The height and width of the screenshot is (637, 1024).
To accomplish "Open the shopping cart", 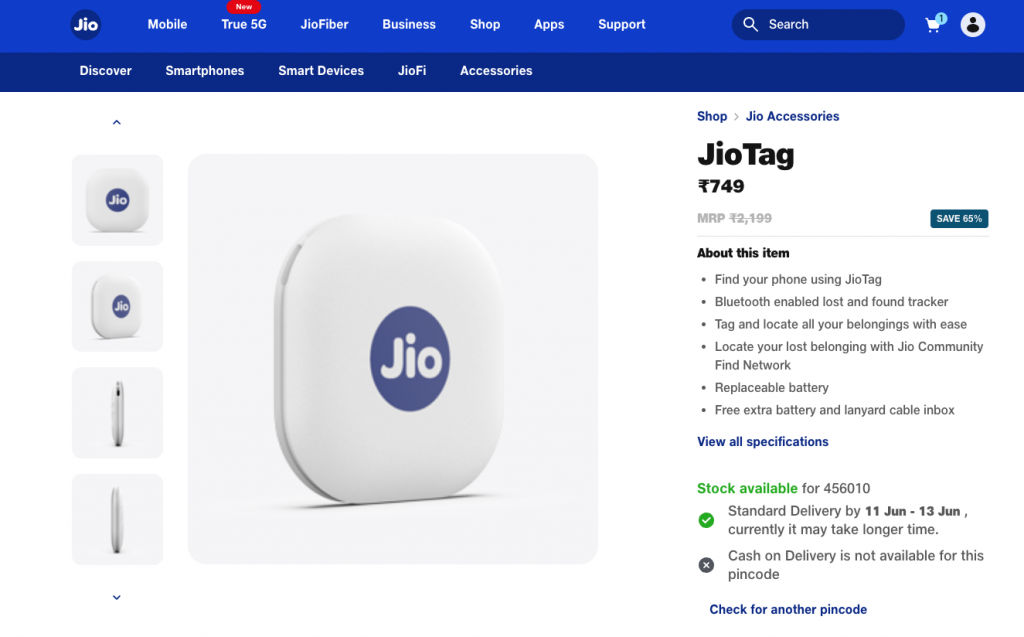I will [x=935, y=24].
